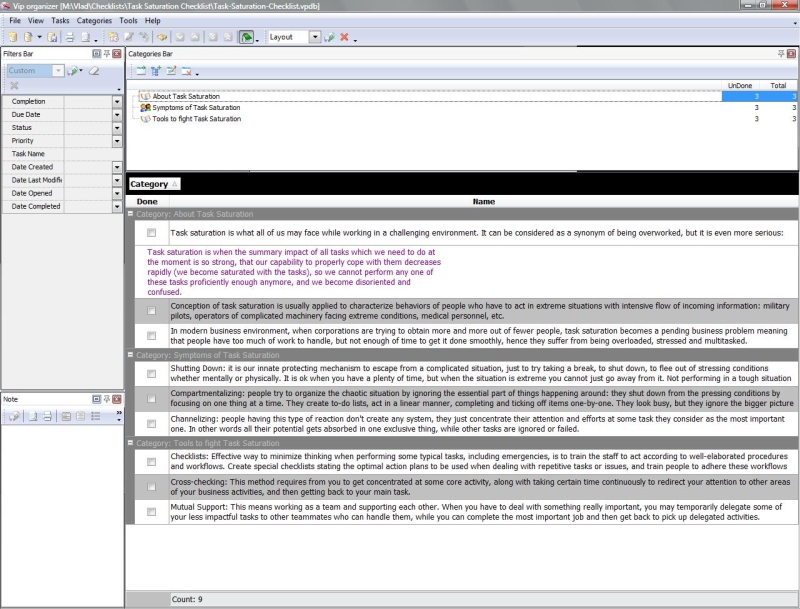Screen dimensions: 800x609
Task: Tick the Checklists task Done checkbox
Action: pyautogui.click(x=151, y=462)
